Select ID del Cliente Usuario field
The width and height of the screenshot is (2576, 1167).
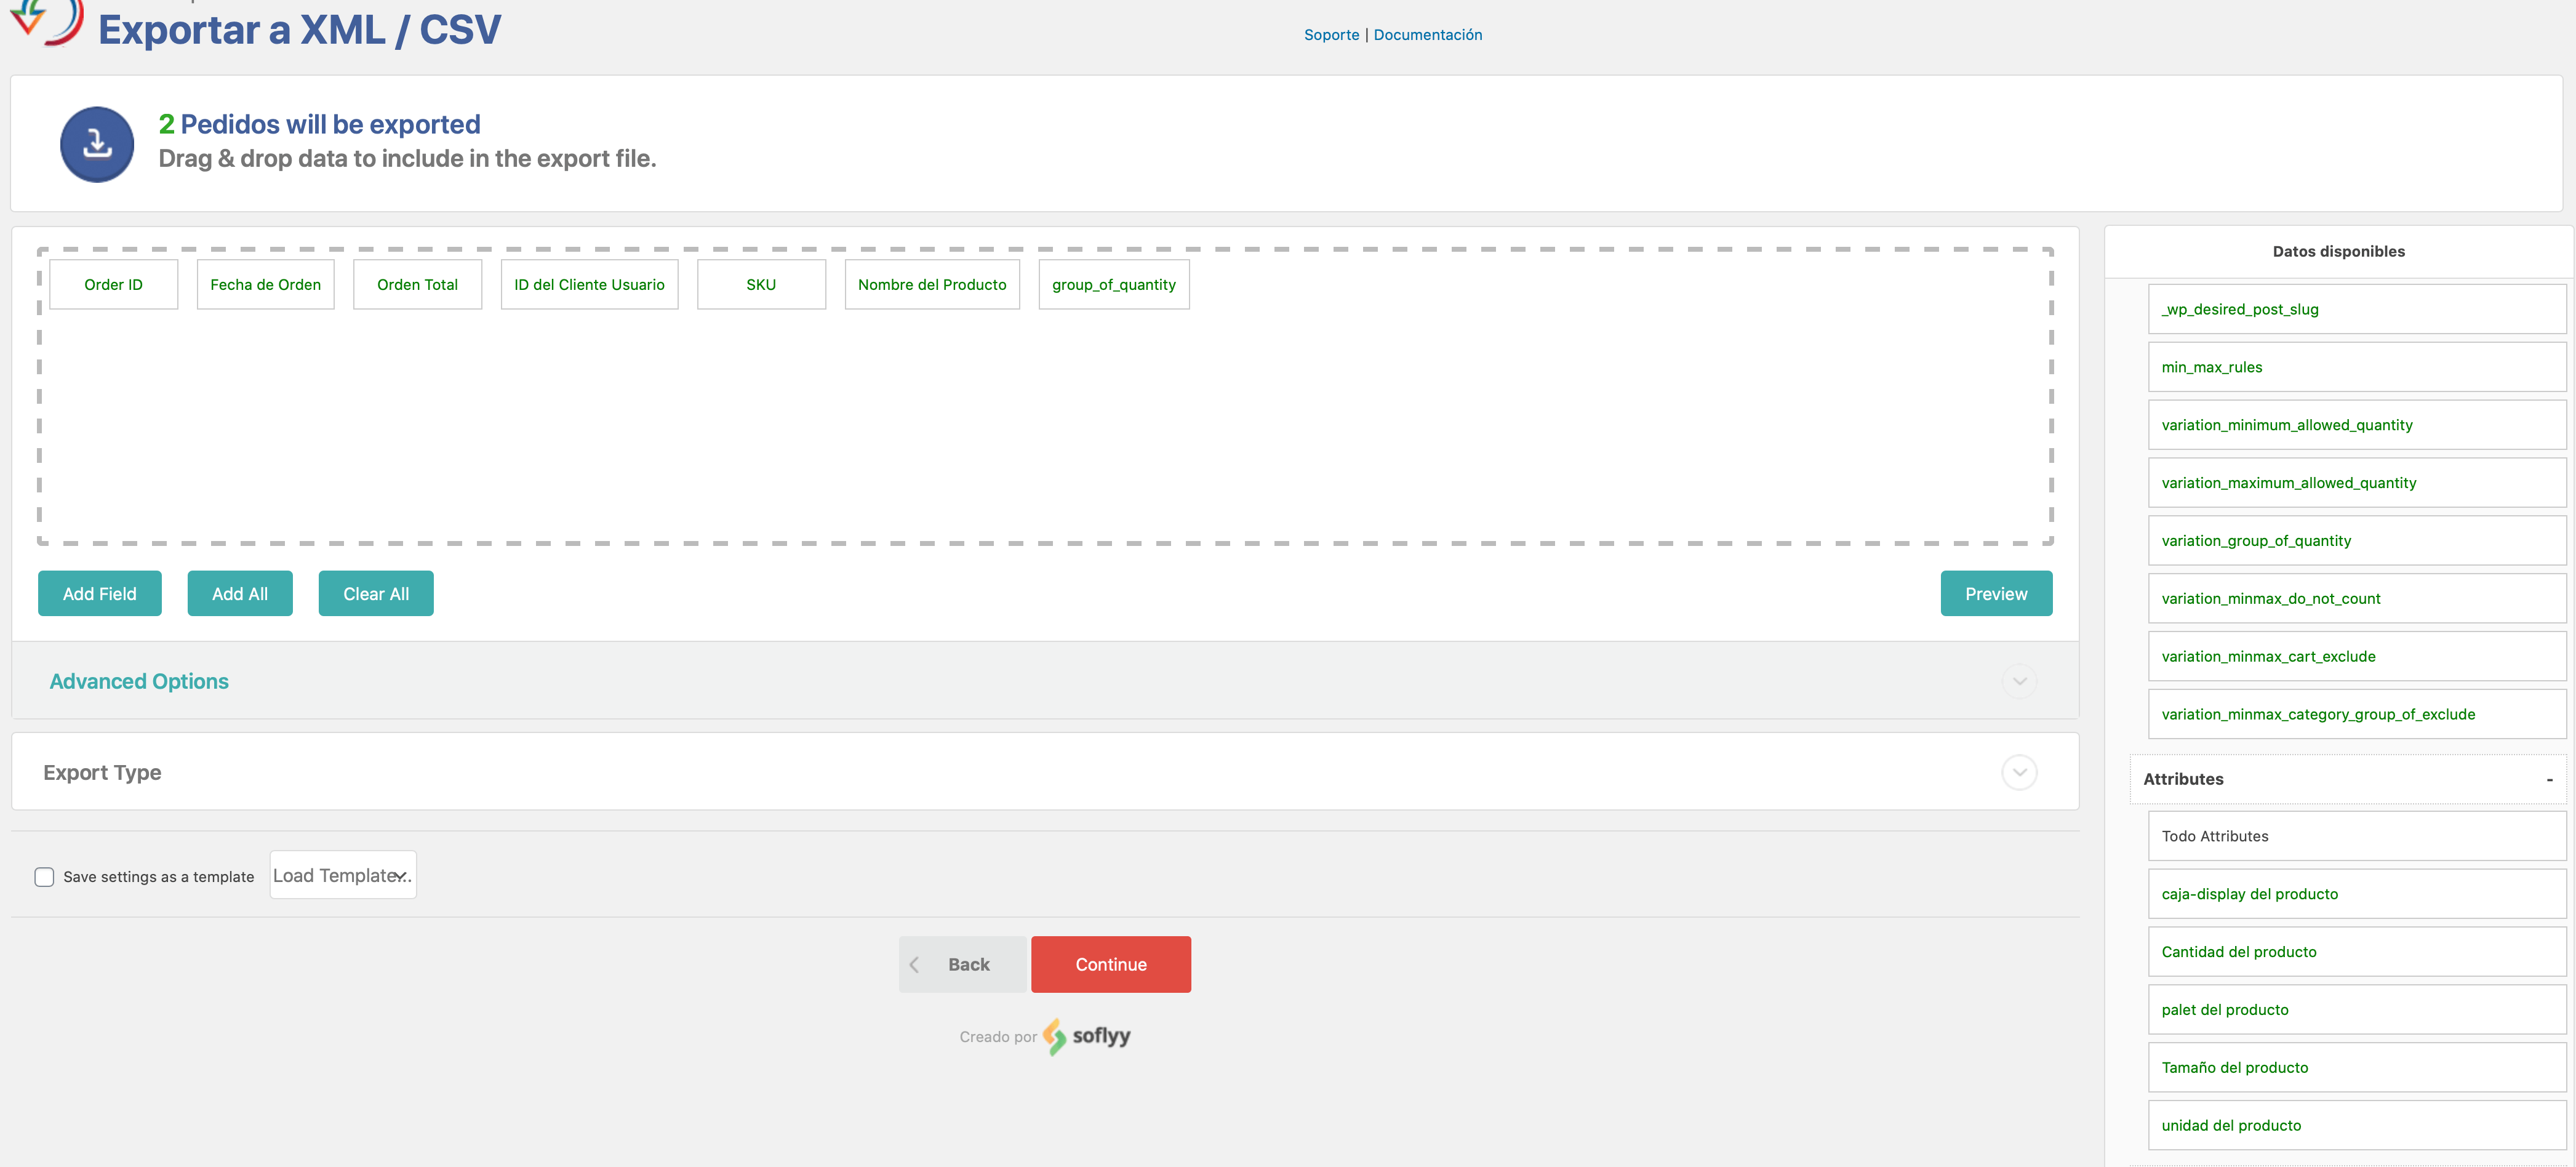point(589,285)
